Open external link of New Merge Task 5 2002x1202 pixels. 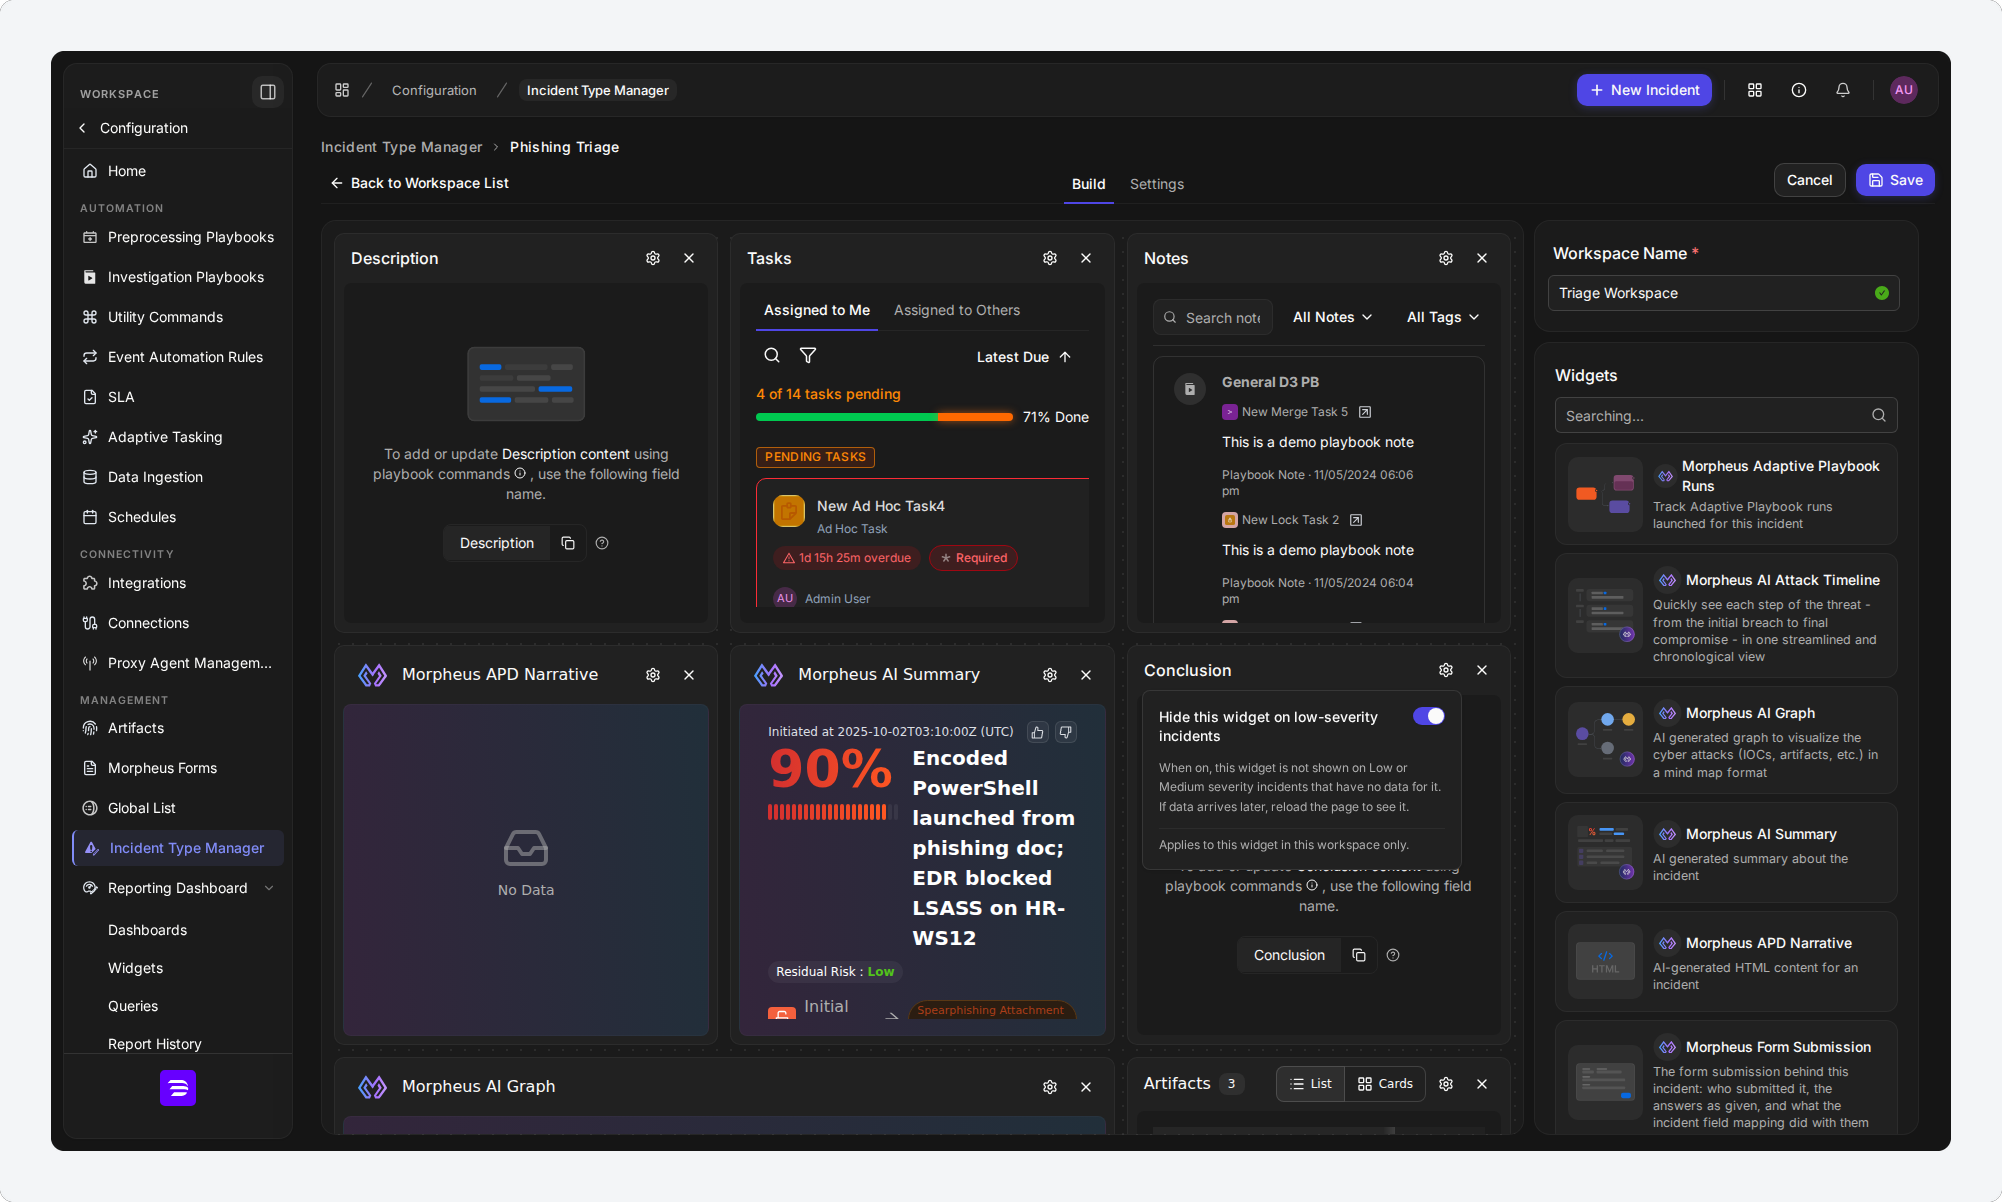click(1365, 412)
